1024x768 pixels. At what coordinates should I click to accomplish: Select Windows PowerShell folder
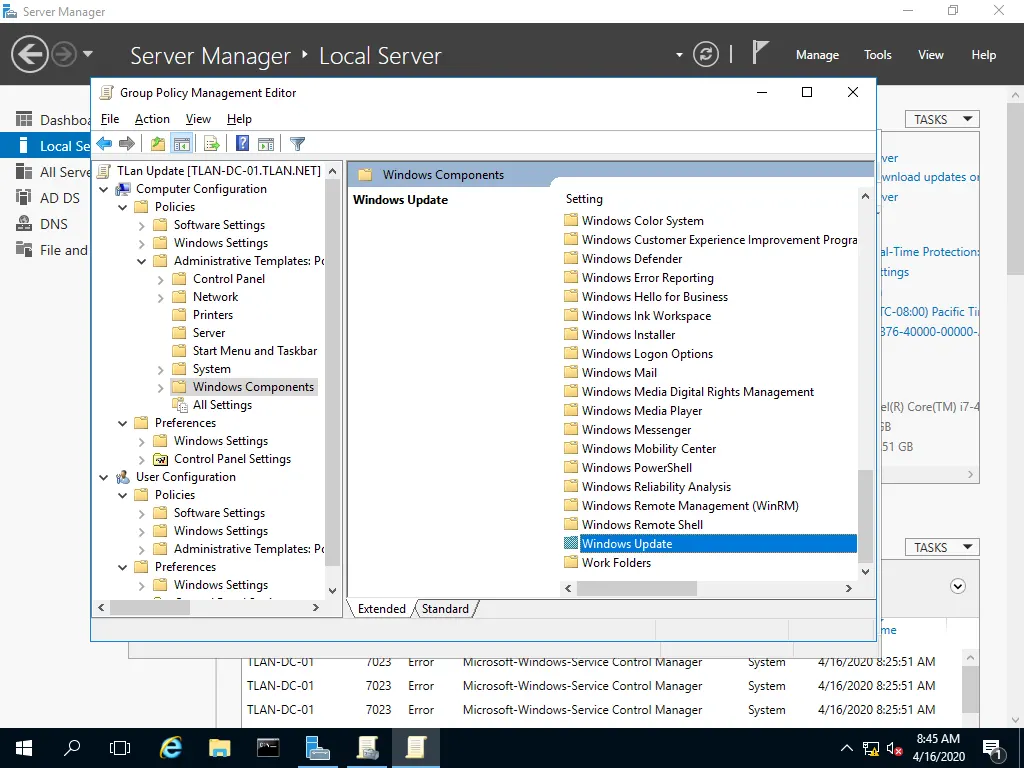click(x=628, y=468)
